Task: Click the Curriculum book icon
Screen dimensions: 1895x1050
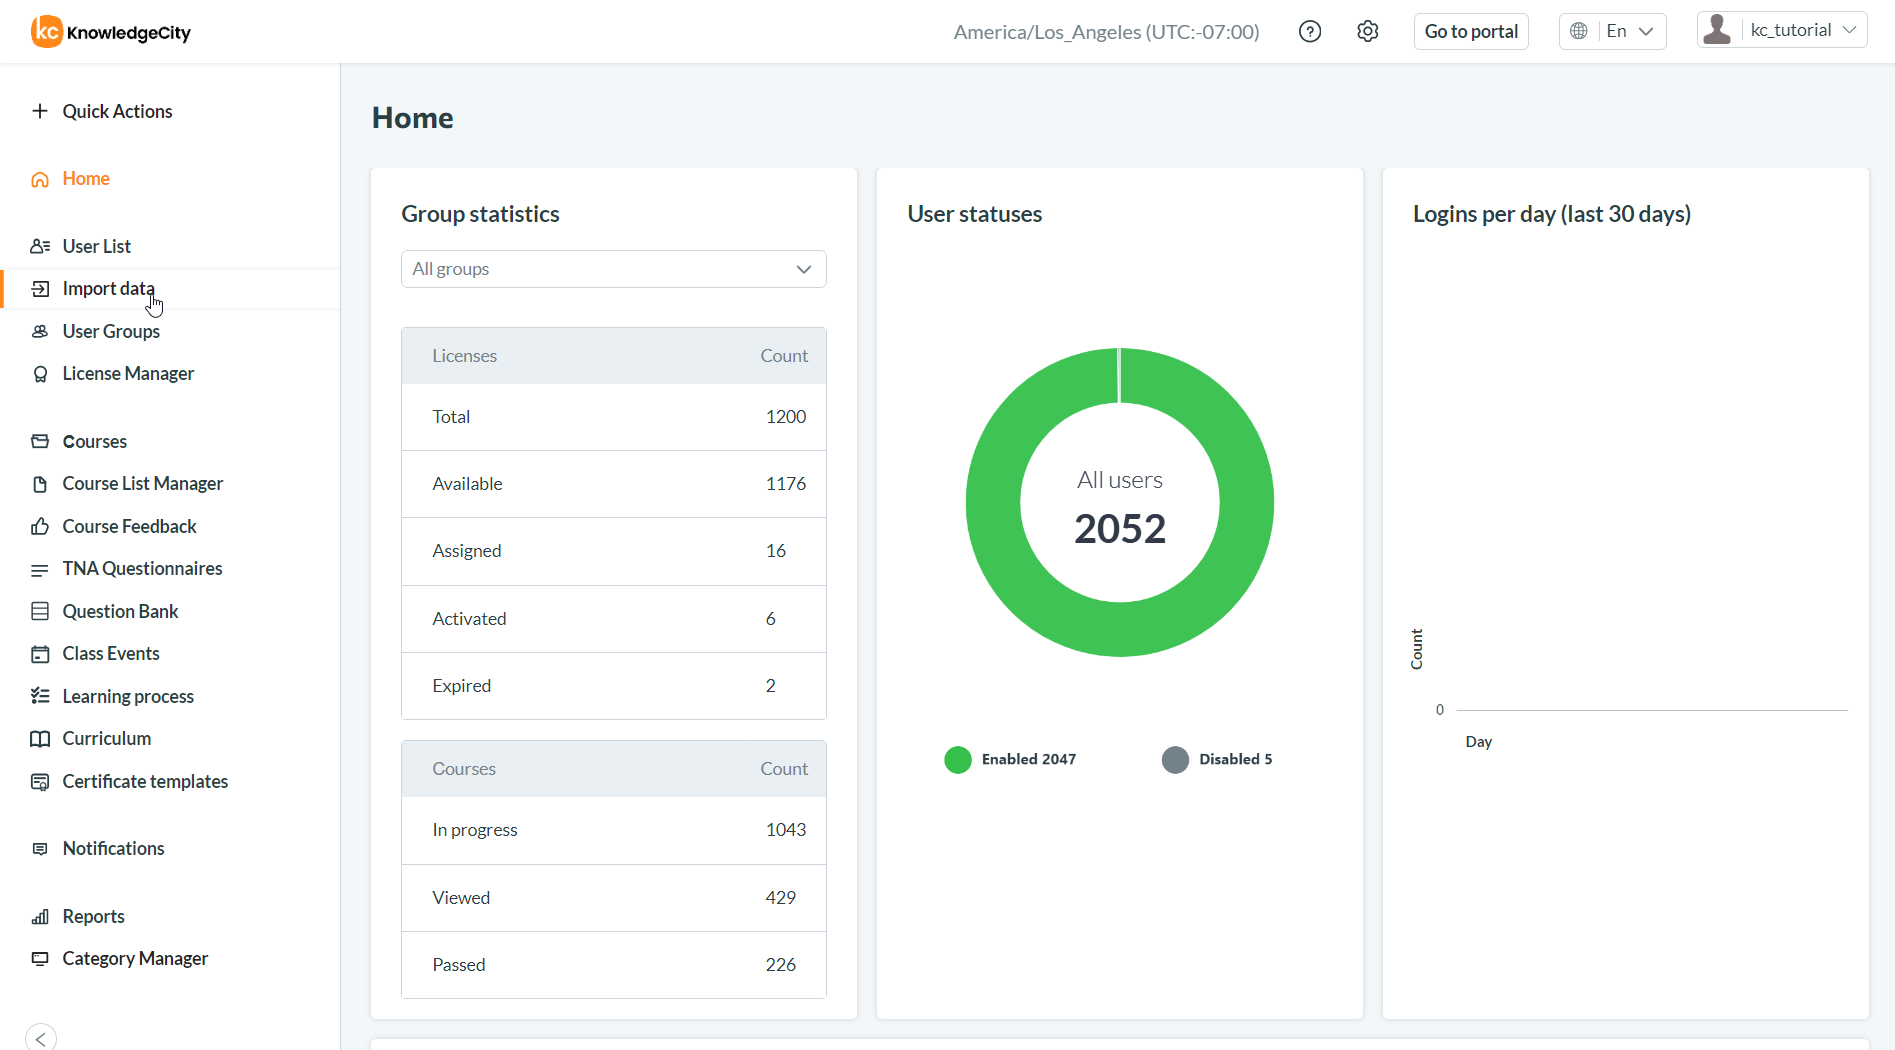Action: tap(40, 739)
